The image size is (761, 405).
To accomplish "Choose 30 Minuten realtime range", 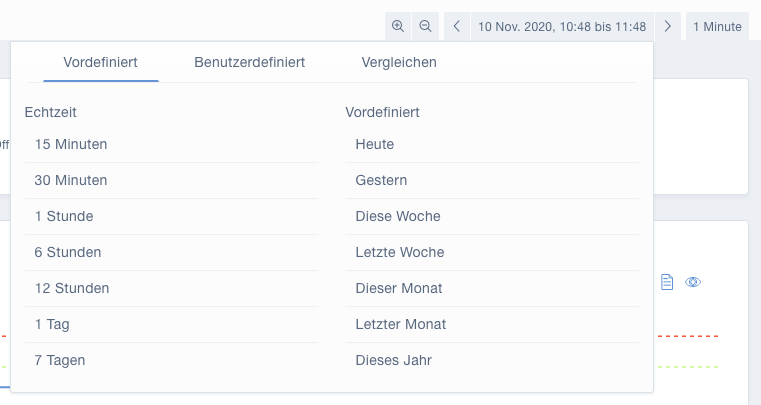I will (171, 180).
